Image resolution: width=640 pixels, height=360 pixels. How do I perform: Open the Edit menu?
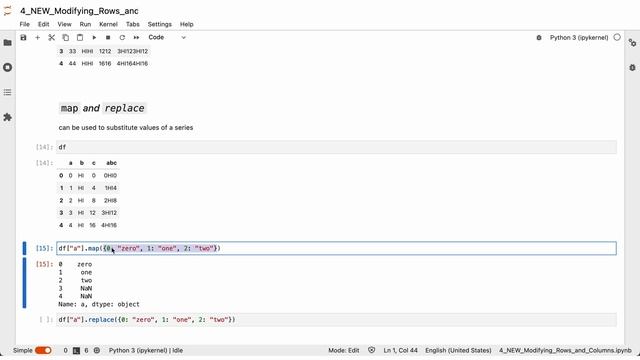point(44,24)
